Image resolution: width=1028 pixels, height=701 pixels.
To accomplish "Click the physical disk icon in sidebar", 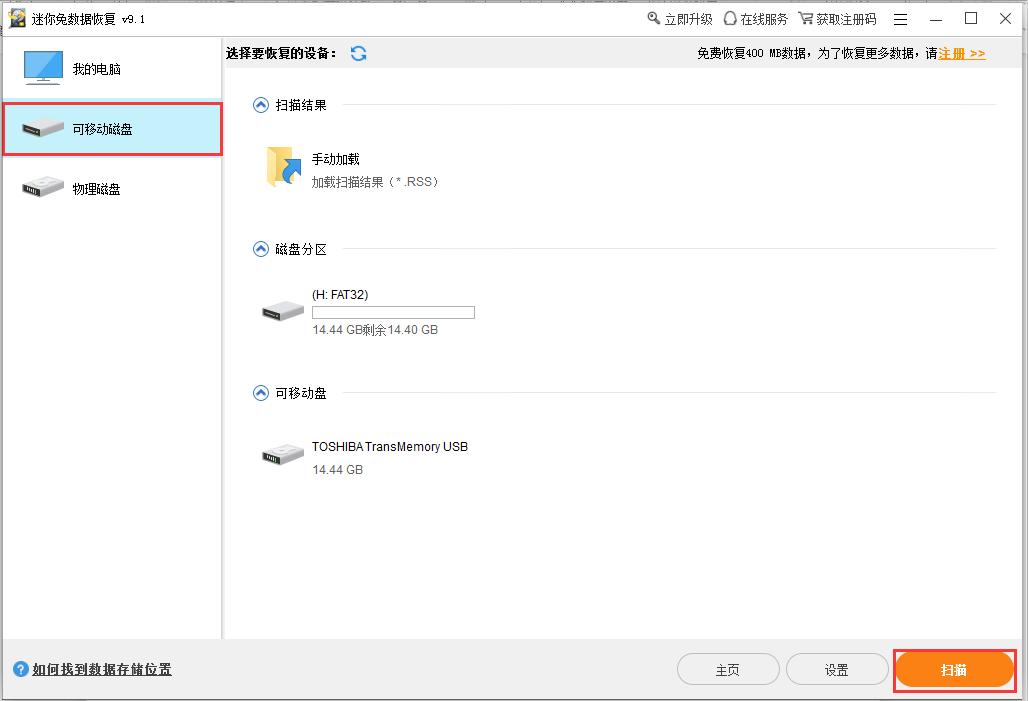I will [x=43, y=188].
